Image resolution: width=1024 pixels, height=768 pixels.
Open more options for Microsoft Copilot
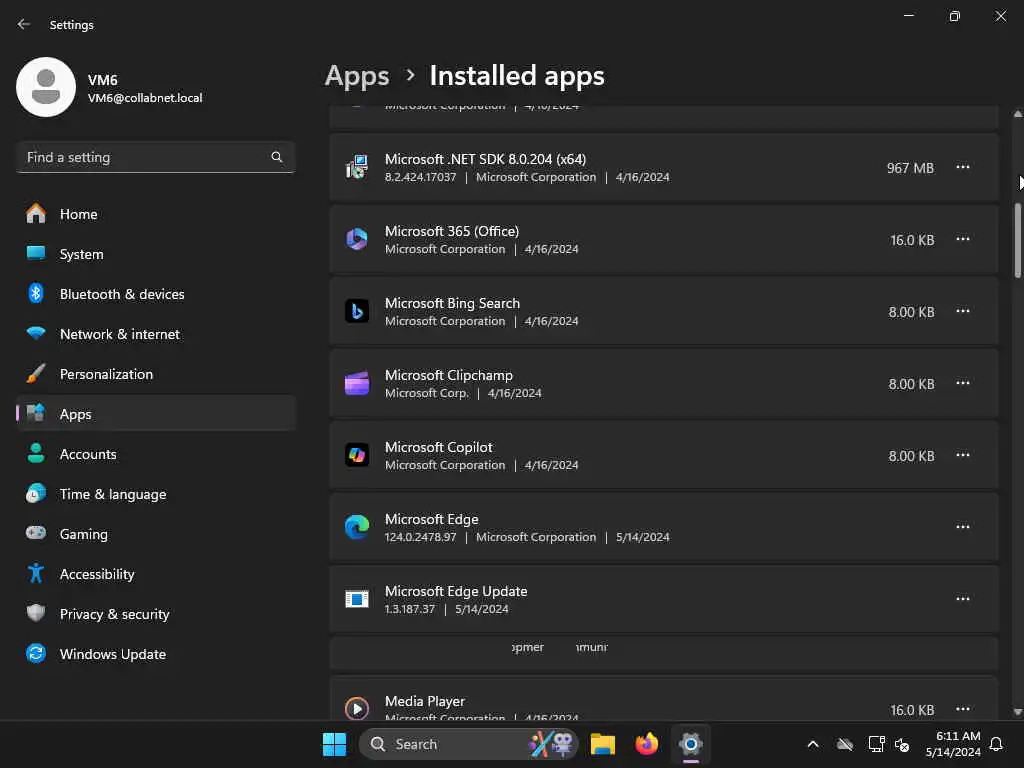963,455
